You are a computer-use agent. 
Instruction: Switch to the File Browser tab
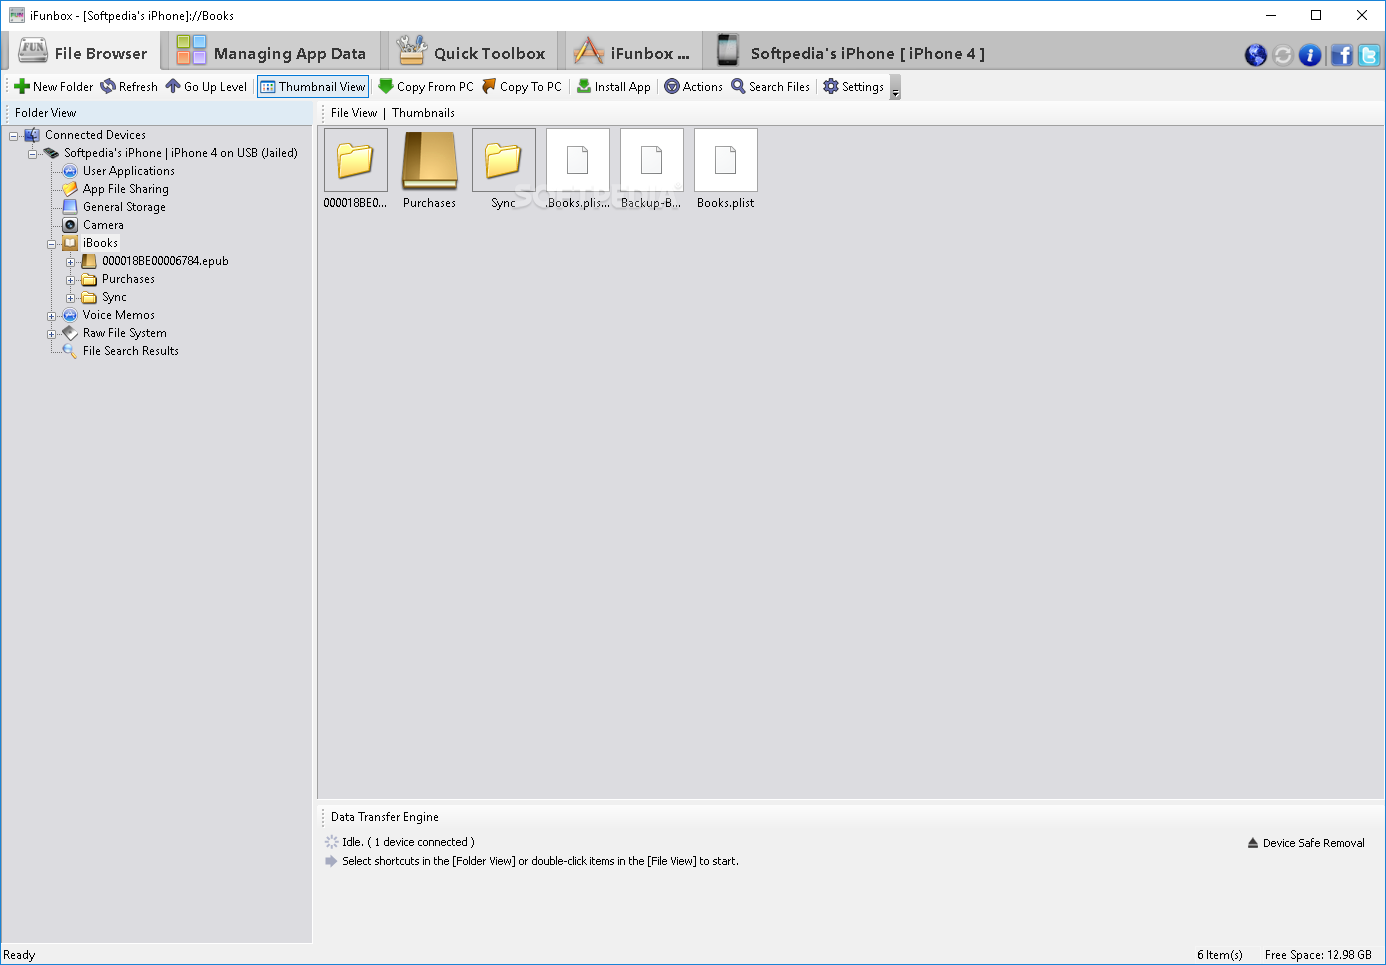83,52
